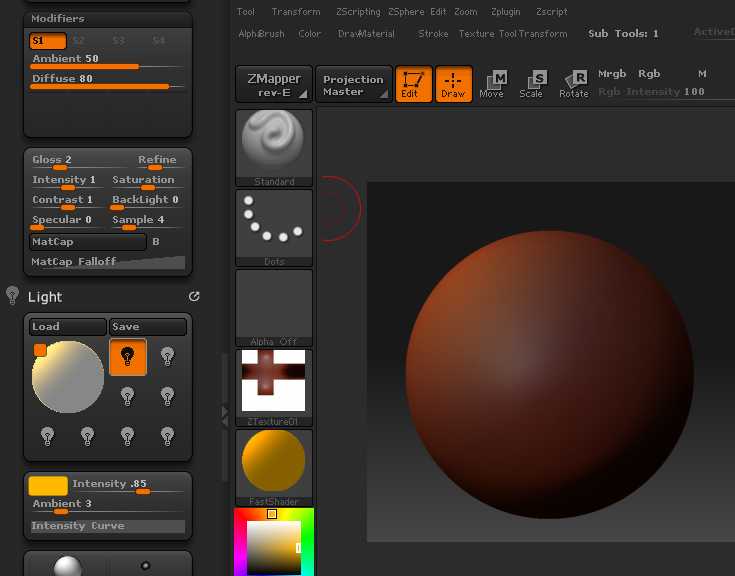
Task: Select the Rotate tool
Action: (x=574, y=84)
